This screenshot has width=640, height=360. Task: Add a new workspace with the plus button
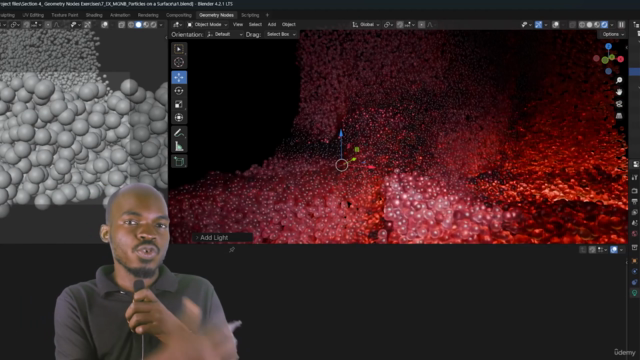click(267, 15)
